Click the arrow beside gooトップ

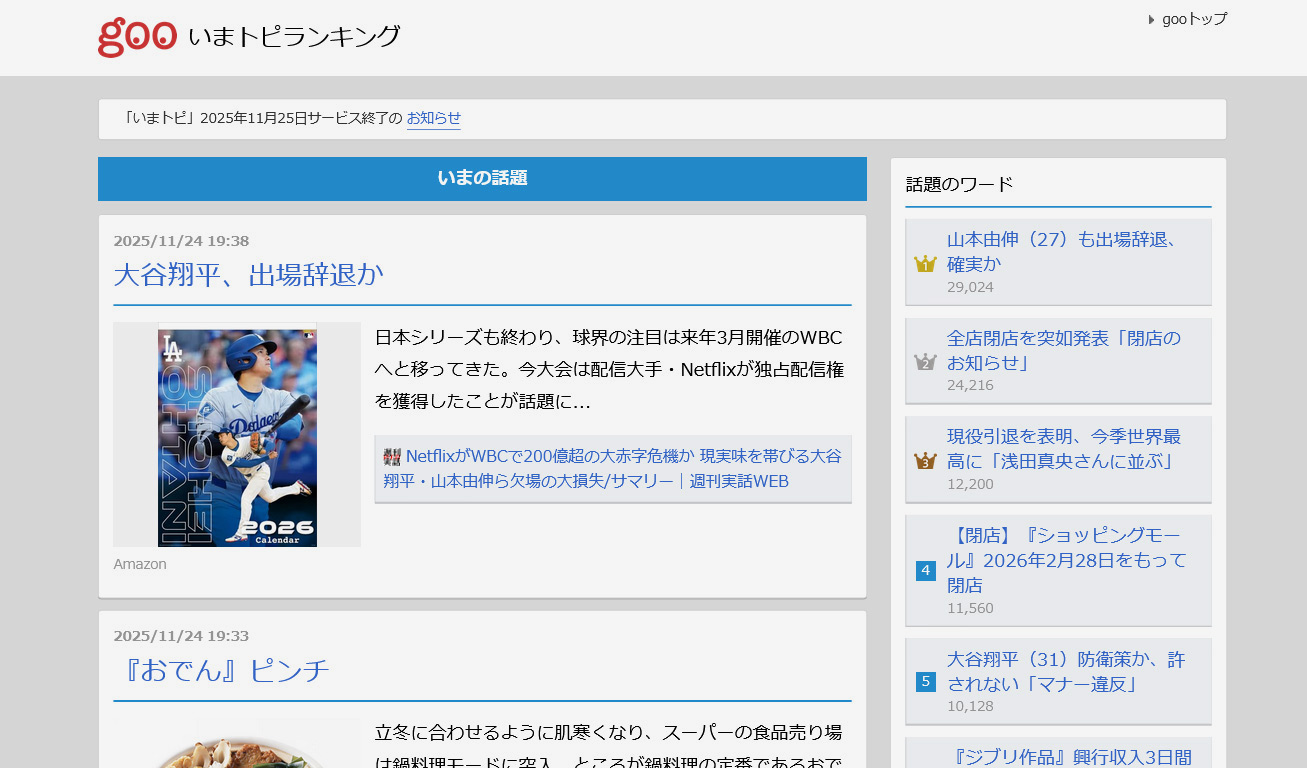click(1151, 19)
